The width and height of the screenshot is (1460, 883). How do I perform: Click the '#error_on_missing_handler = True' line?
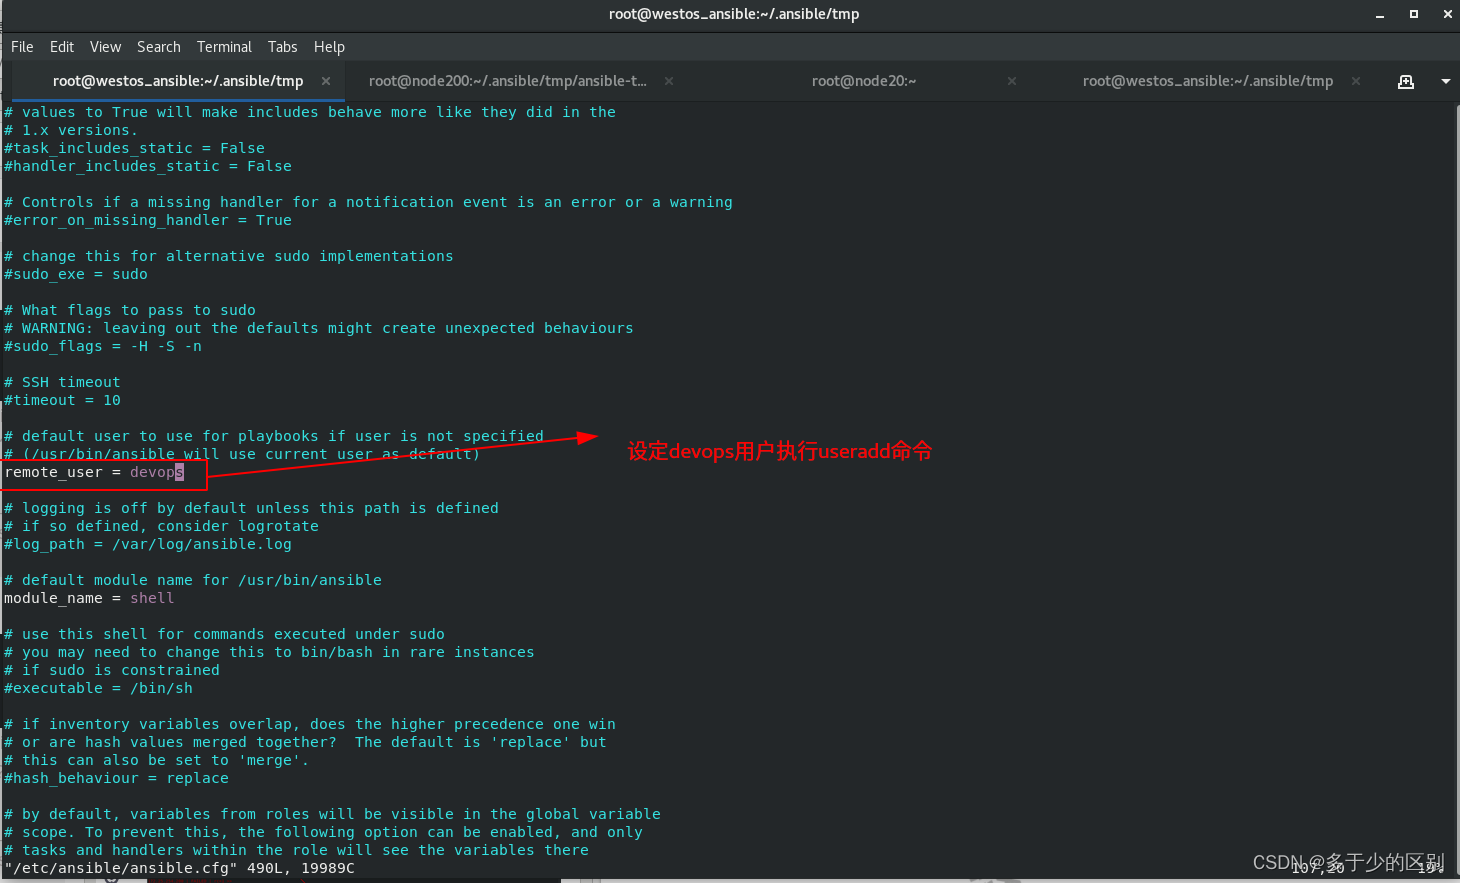point(148,220)
